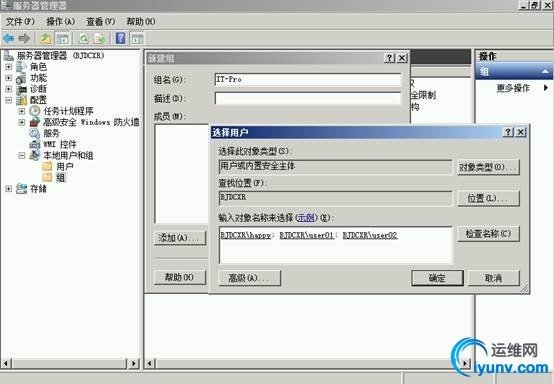Click the BJDCXR\user01 entry
This screenshot has height=384, width=554.
306,235
